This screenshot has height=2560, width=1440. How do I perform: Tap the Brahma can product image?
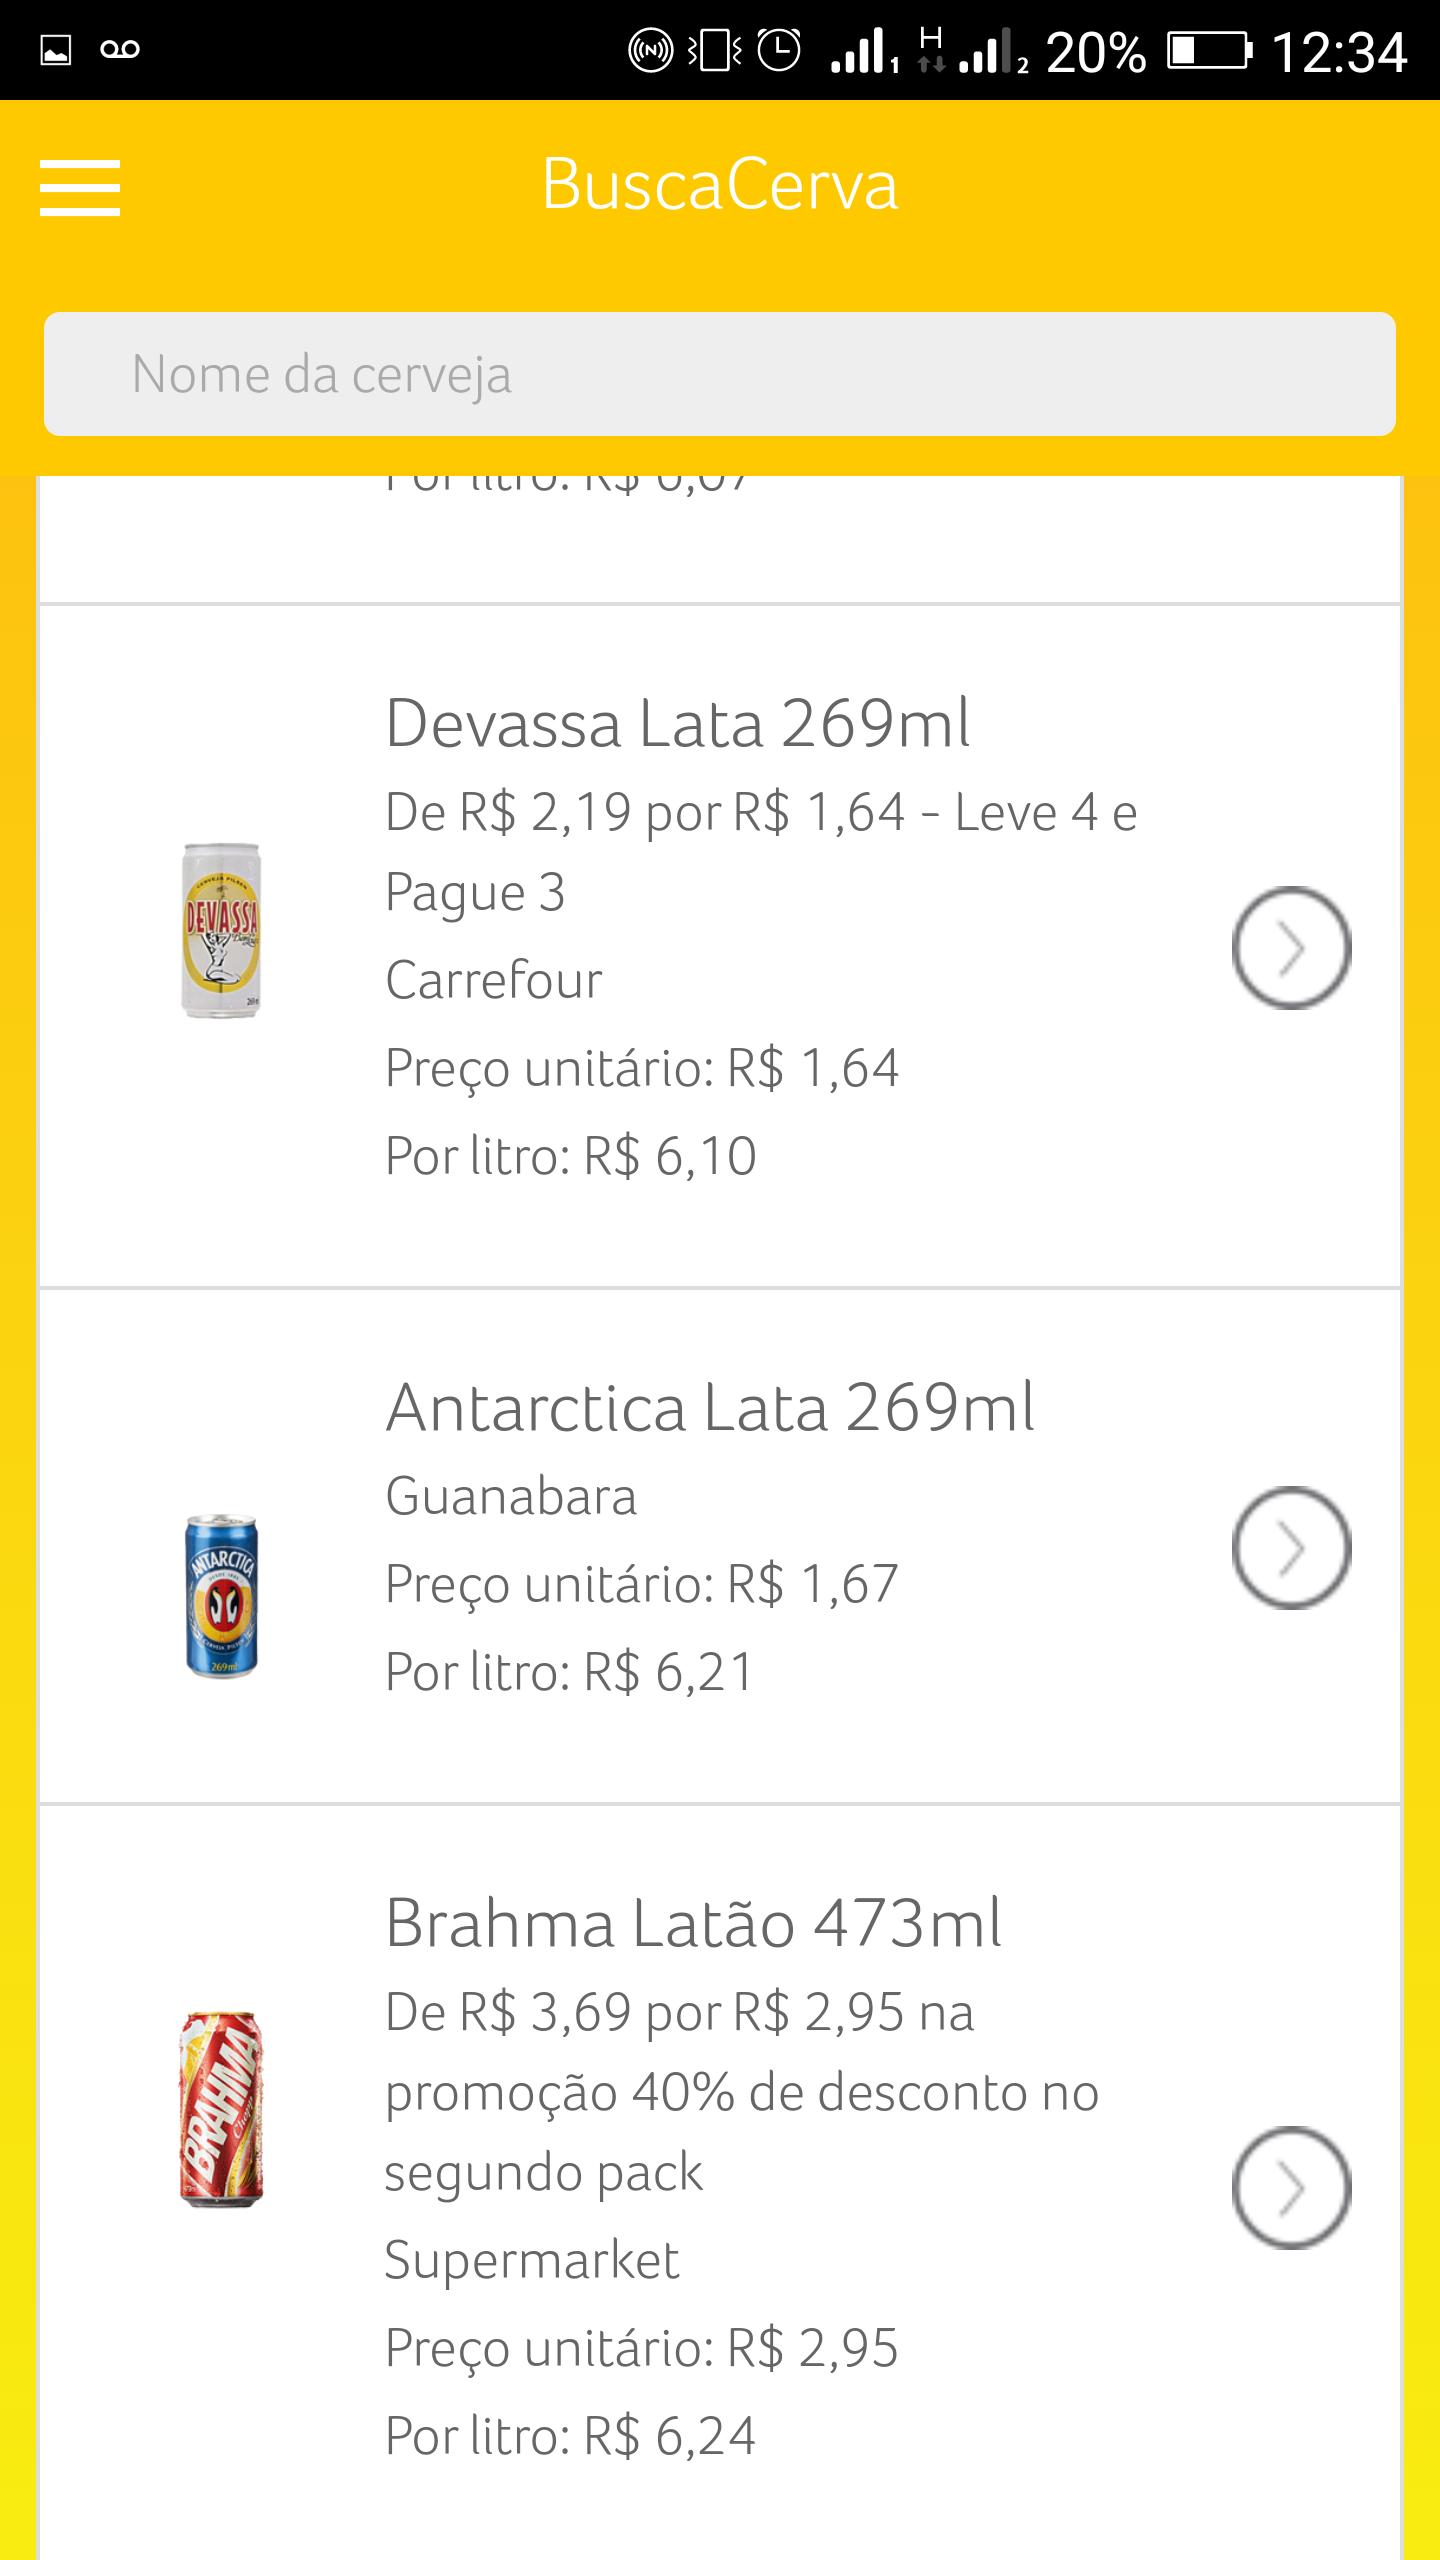(221, 2110)
